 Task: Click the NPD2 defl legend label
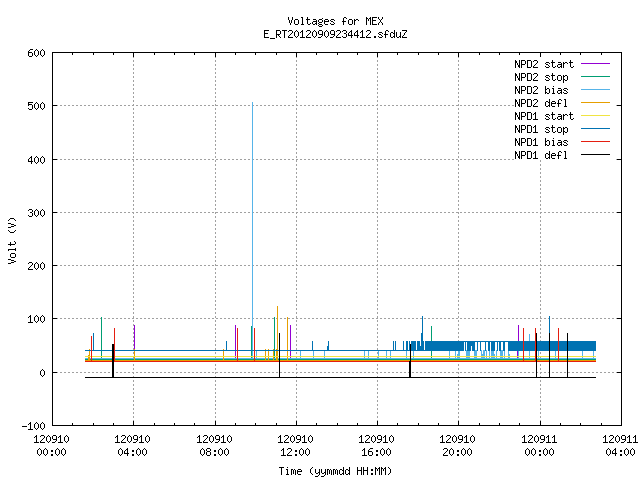point(541,103)
